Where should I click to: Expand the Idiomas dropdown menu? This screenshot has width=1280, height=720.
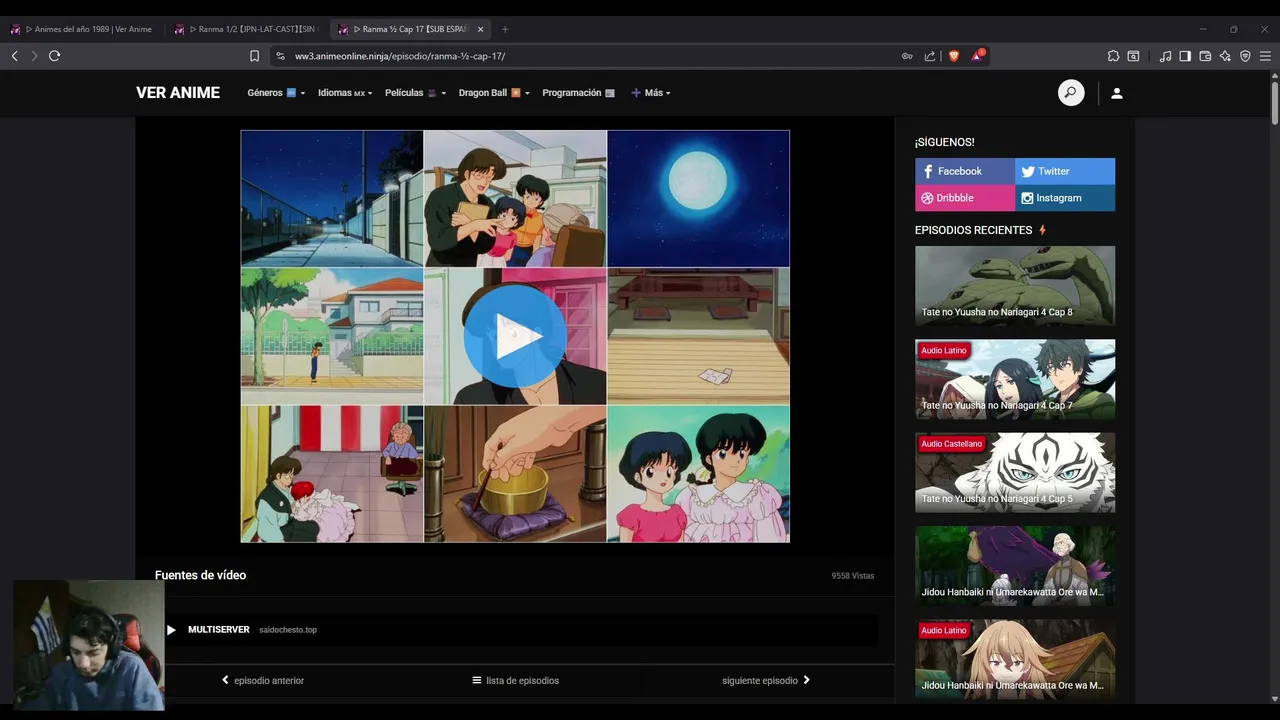coord(345,93)
